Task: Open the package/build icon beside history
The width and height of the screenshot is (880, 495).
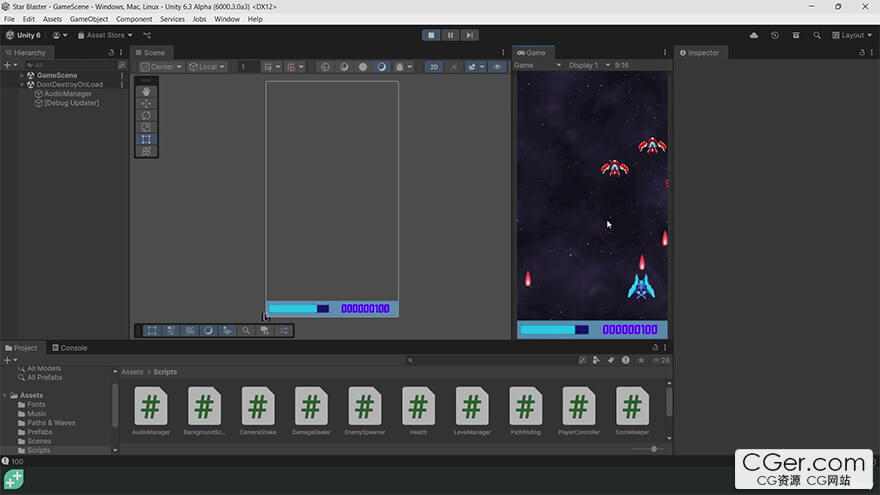Action: pos(796,35)
